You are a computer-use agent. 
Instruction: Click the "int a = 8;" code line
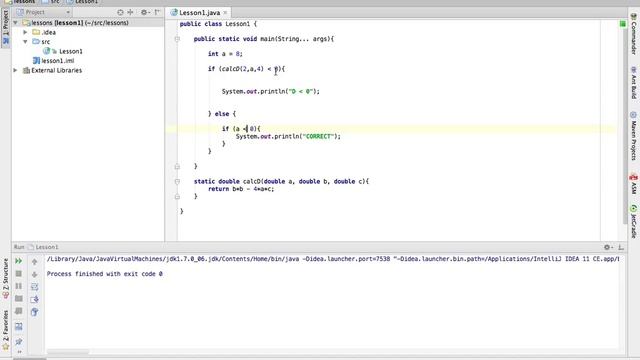[225, 54]
